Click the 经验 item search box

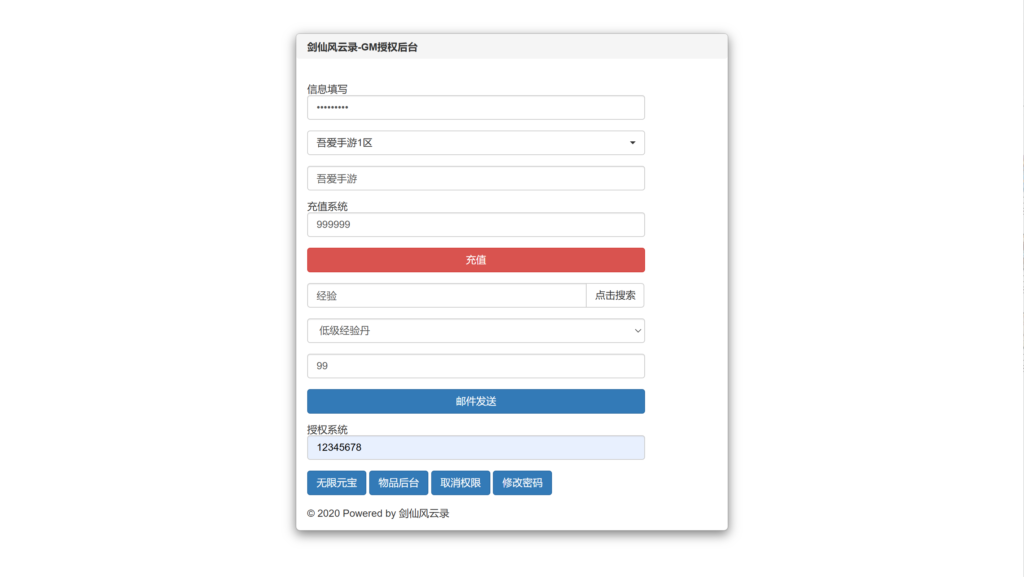pyautogui.click(x=446, y=296)
